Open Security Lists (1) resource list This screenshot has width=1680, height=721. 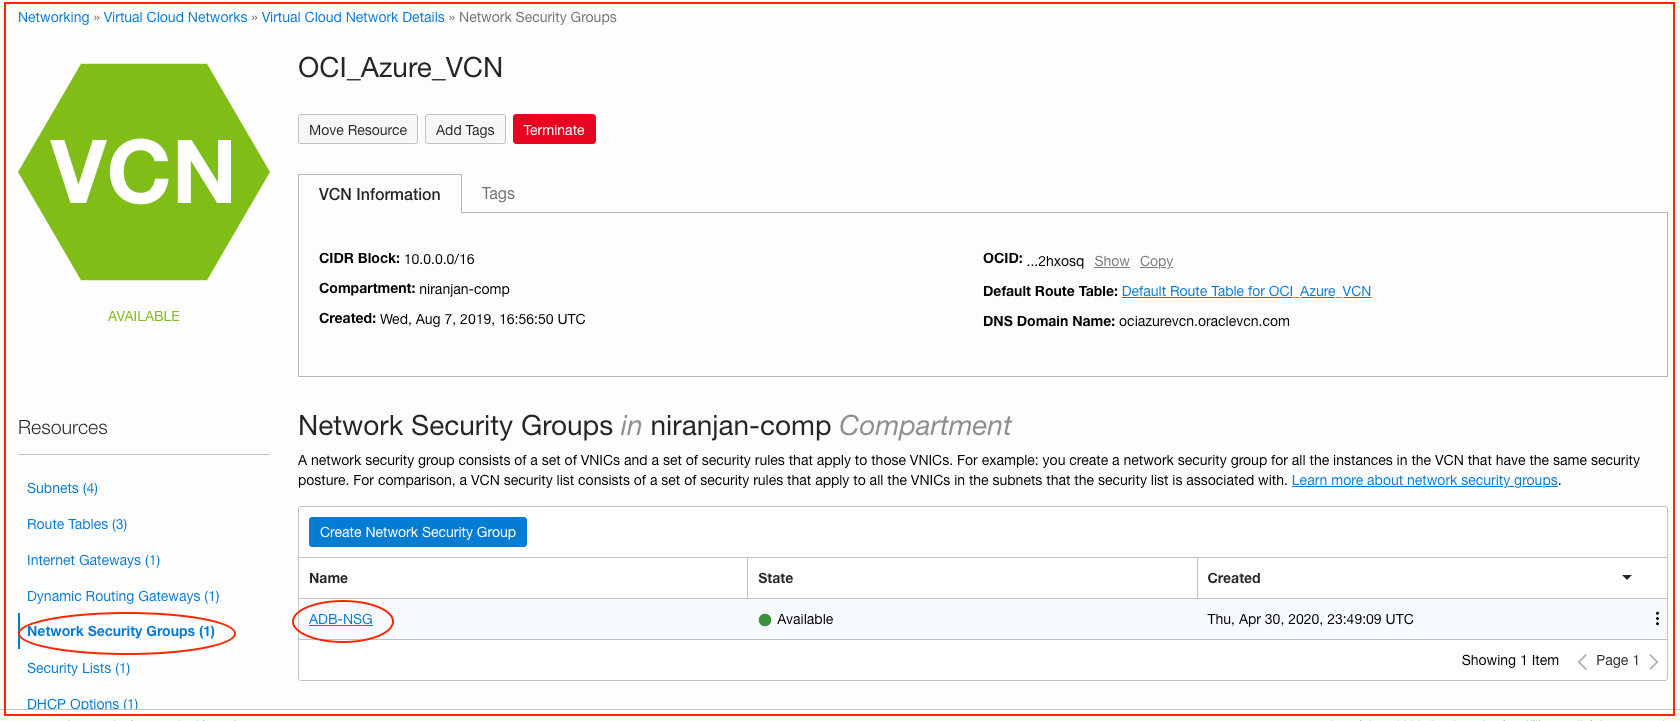tap(78, 668)
